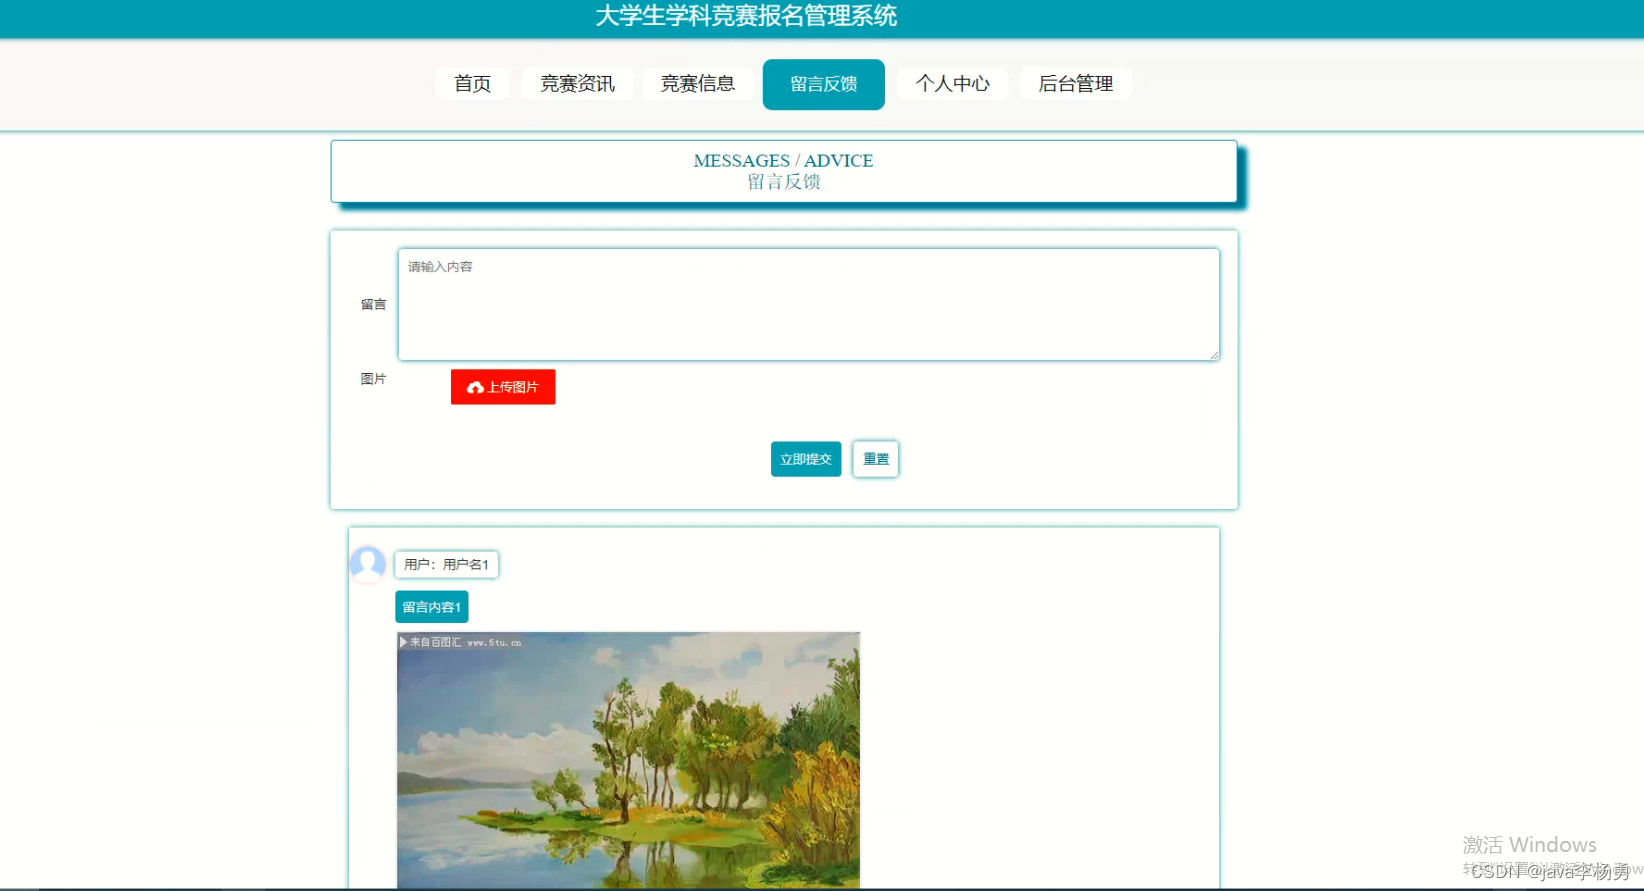The width and height of the screenshot is (1644, 891).
Task: Click the 大学生学科竞赛报名管理系统 title
Action: point(746,16)
